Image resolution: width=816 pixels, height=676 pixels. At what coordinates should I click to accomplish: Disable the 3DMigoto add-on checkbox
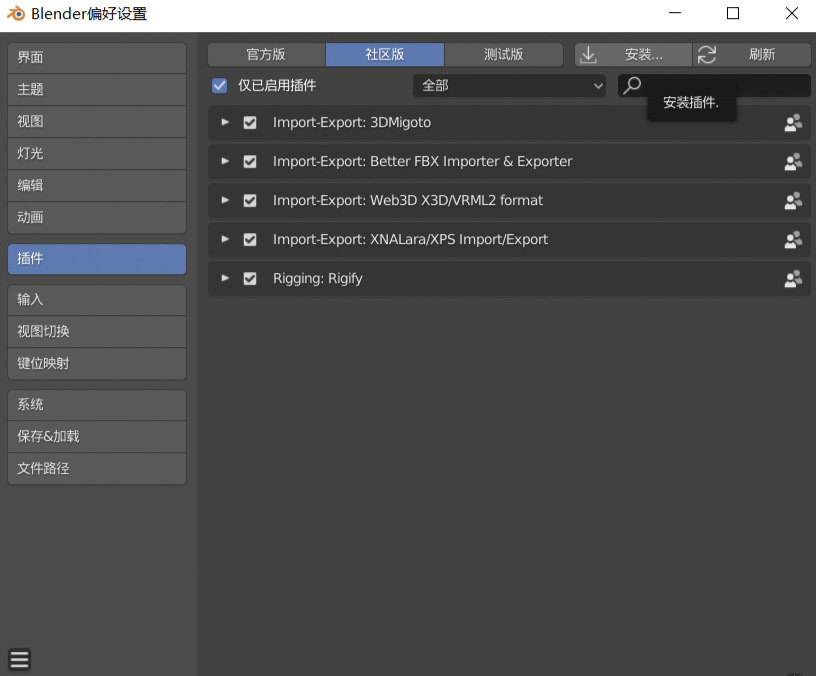(x=250, y=123)
